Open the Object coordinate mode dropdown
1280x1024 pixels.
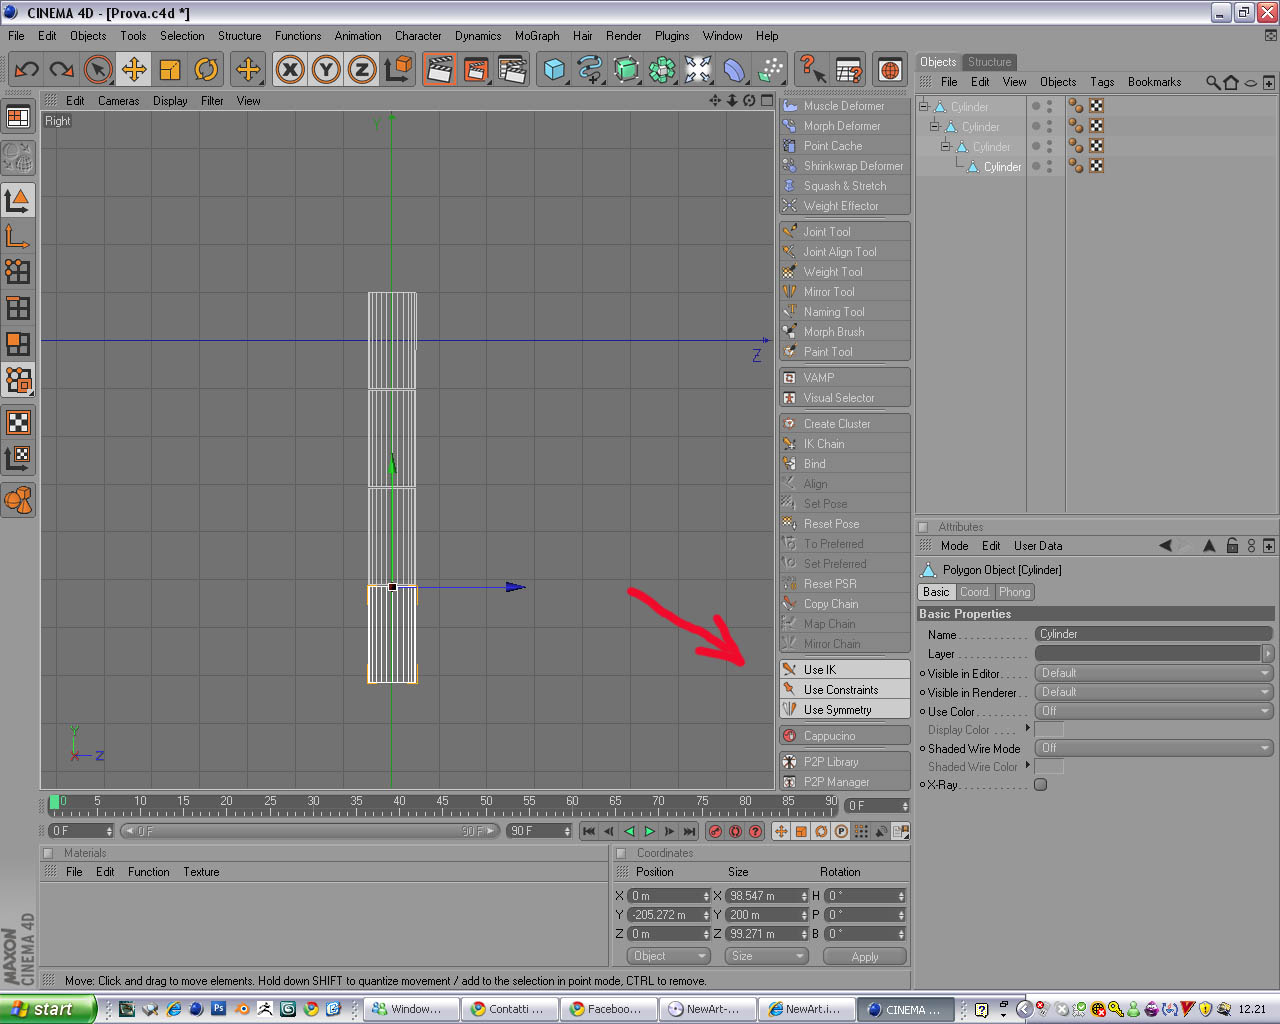tap(668, 956)
